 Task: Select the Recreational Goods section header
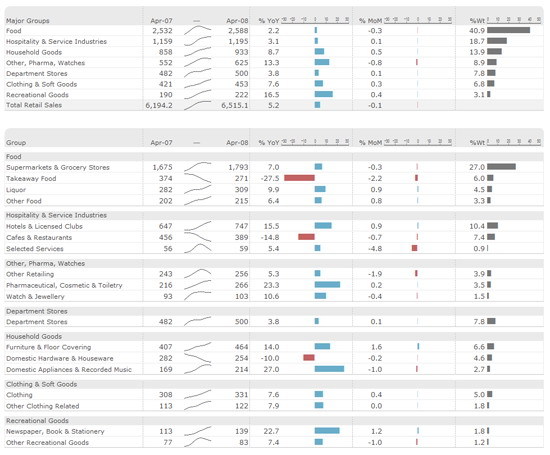coord(37,421)
